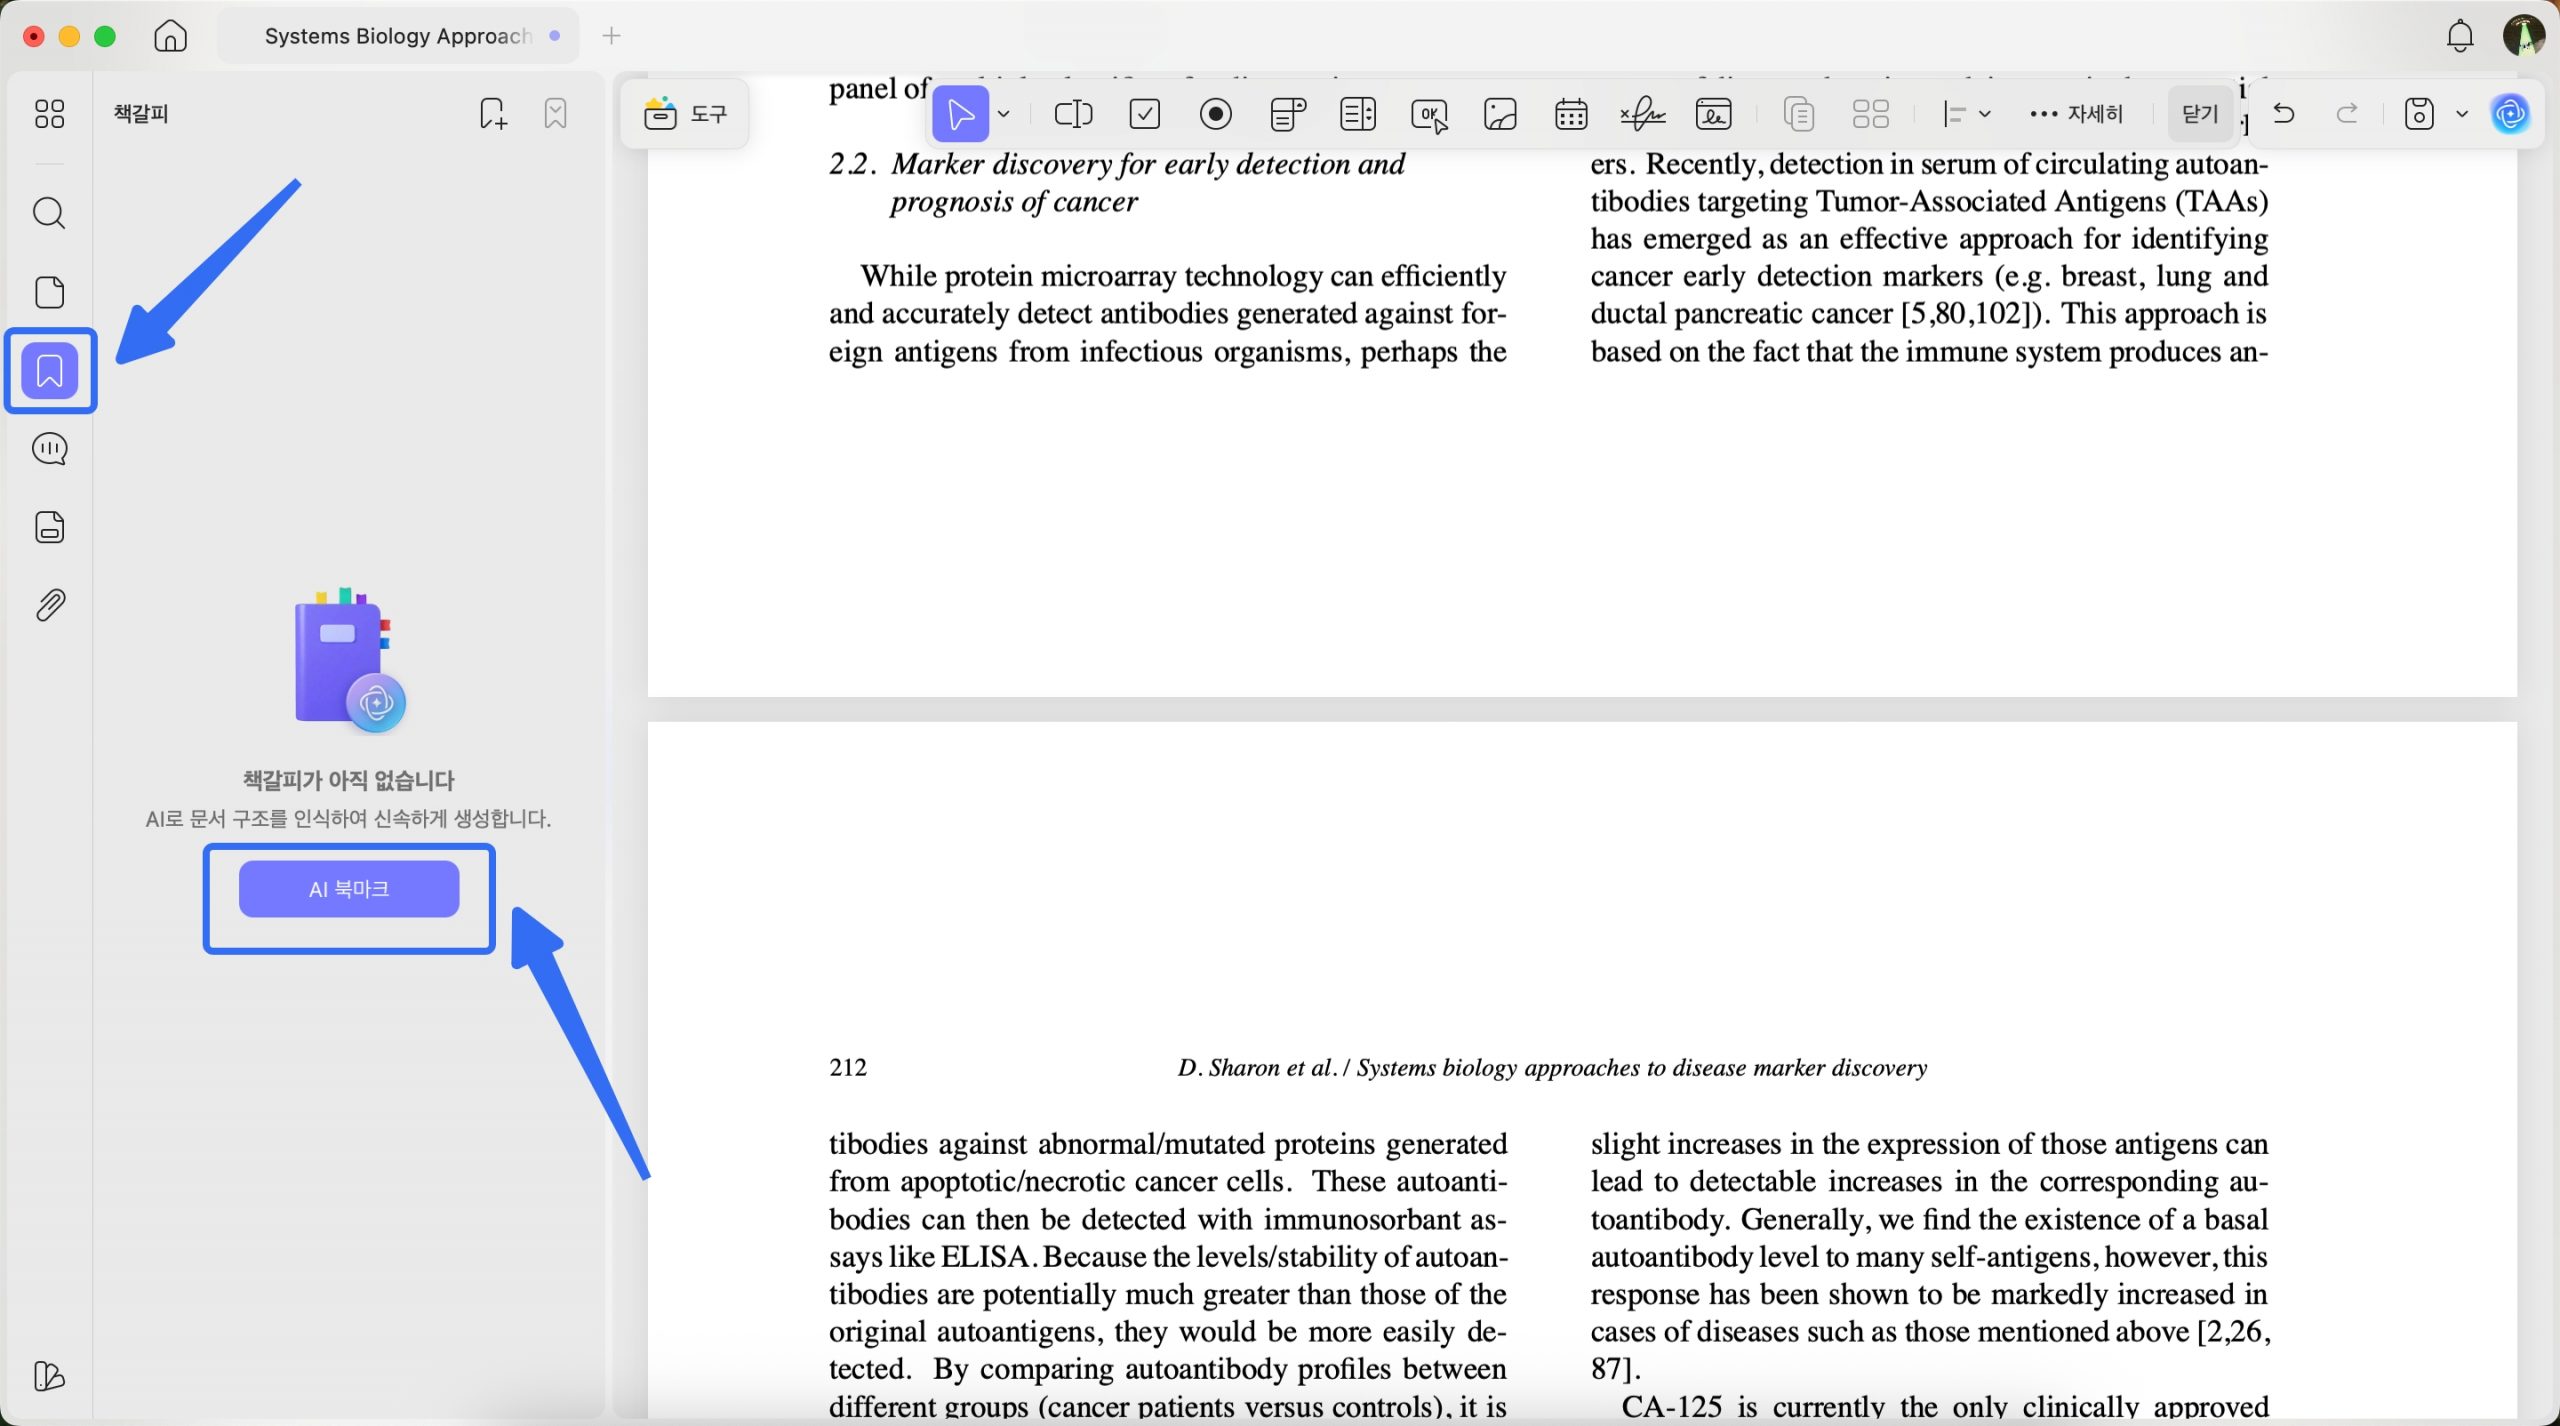Viewport: 2560px width, 1426px height.
Task: Expand the selection tool dropdown arrow
Action: [x=1003, y=114]
